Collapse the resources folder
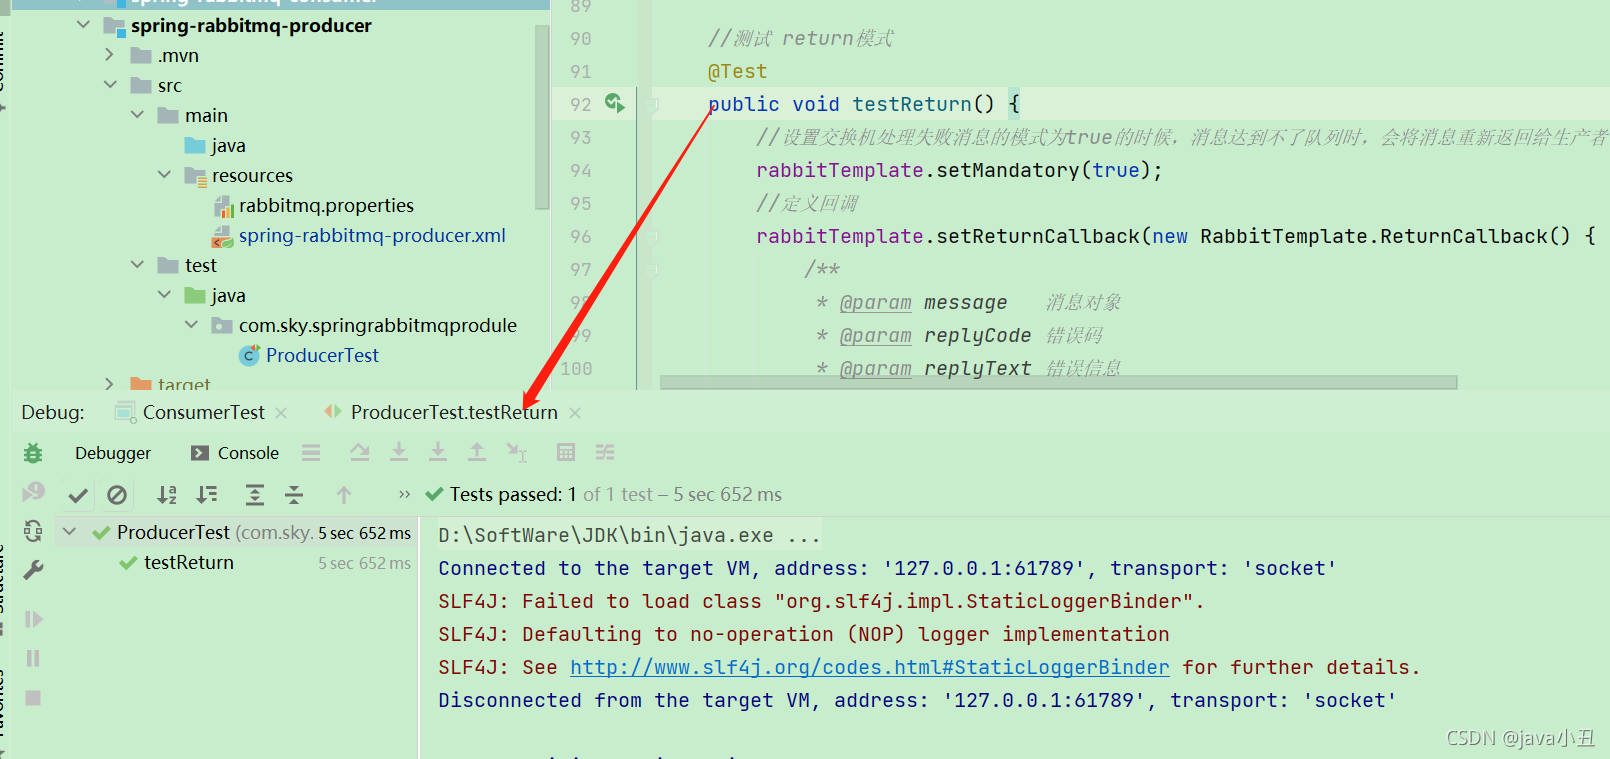1610x759 pixels. (x=164, y=175)
